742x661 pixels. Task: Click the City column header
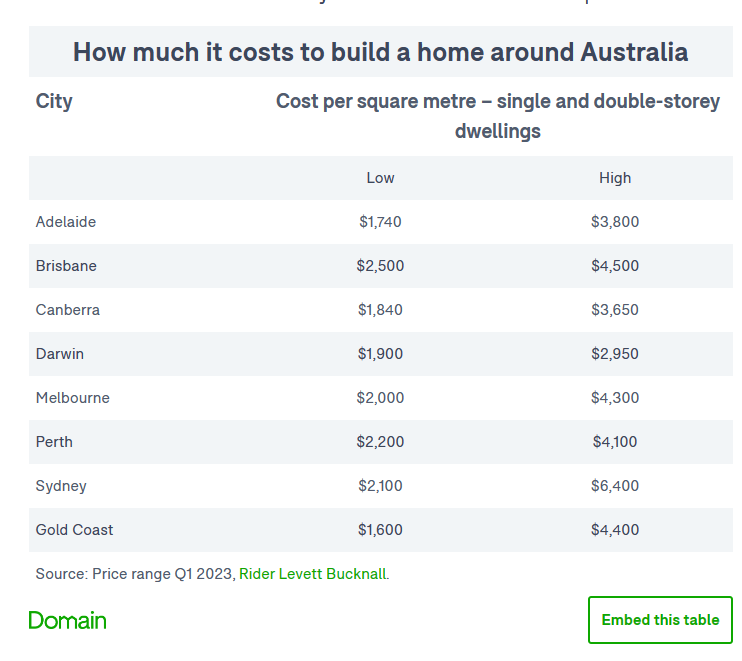54,101
